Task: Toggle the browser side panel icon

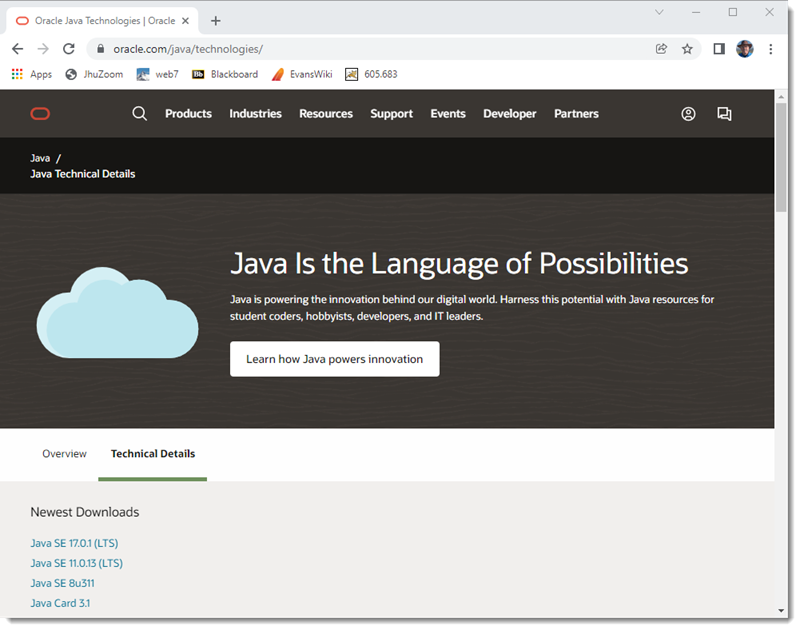Action: (x=719, y=49)
